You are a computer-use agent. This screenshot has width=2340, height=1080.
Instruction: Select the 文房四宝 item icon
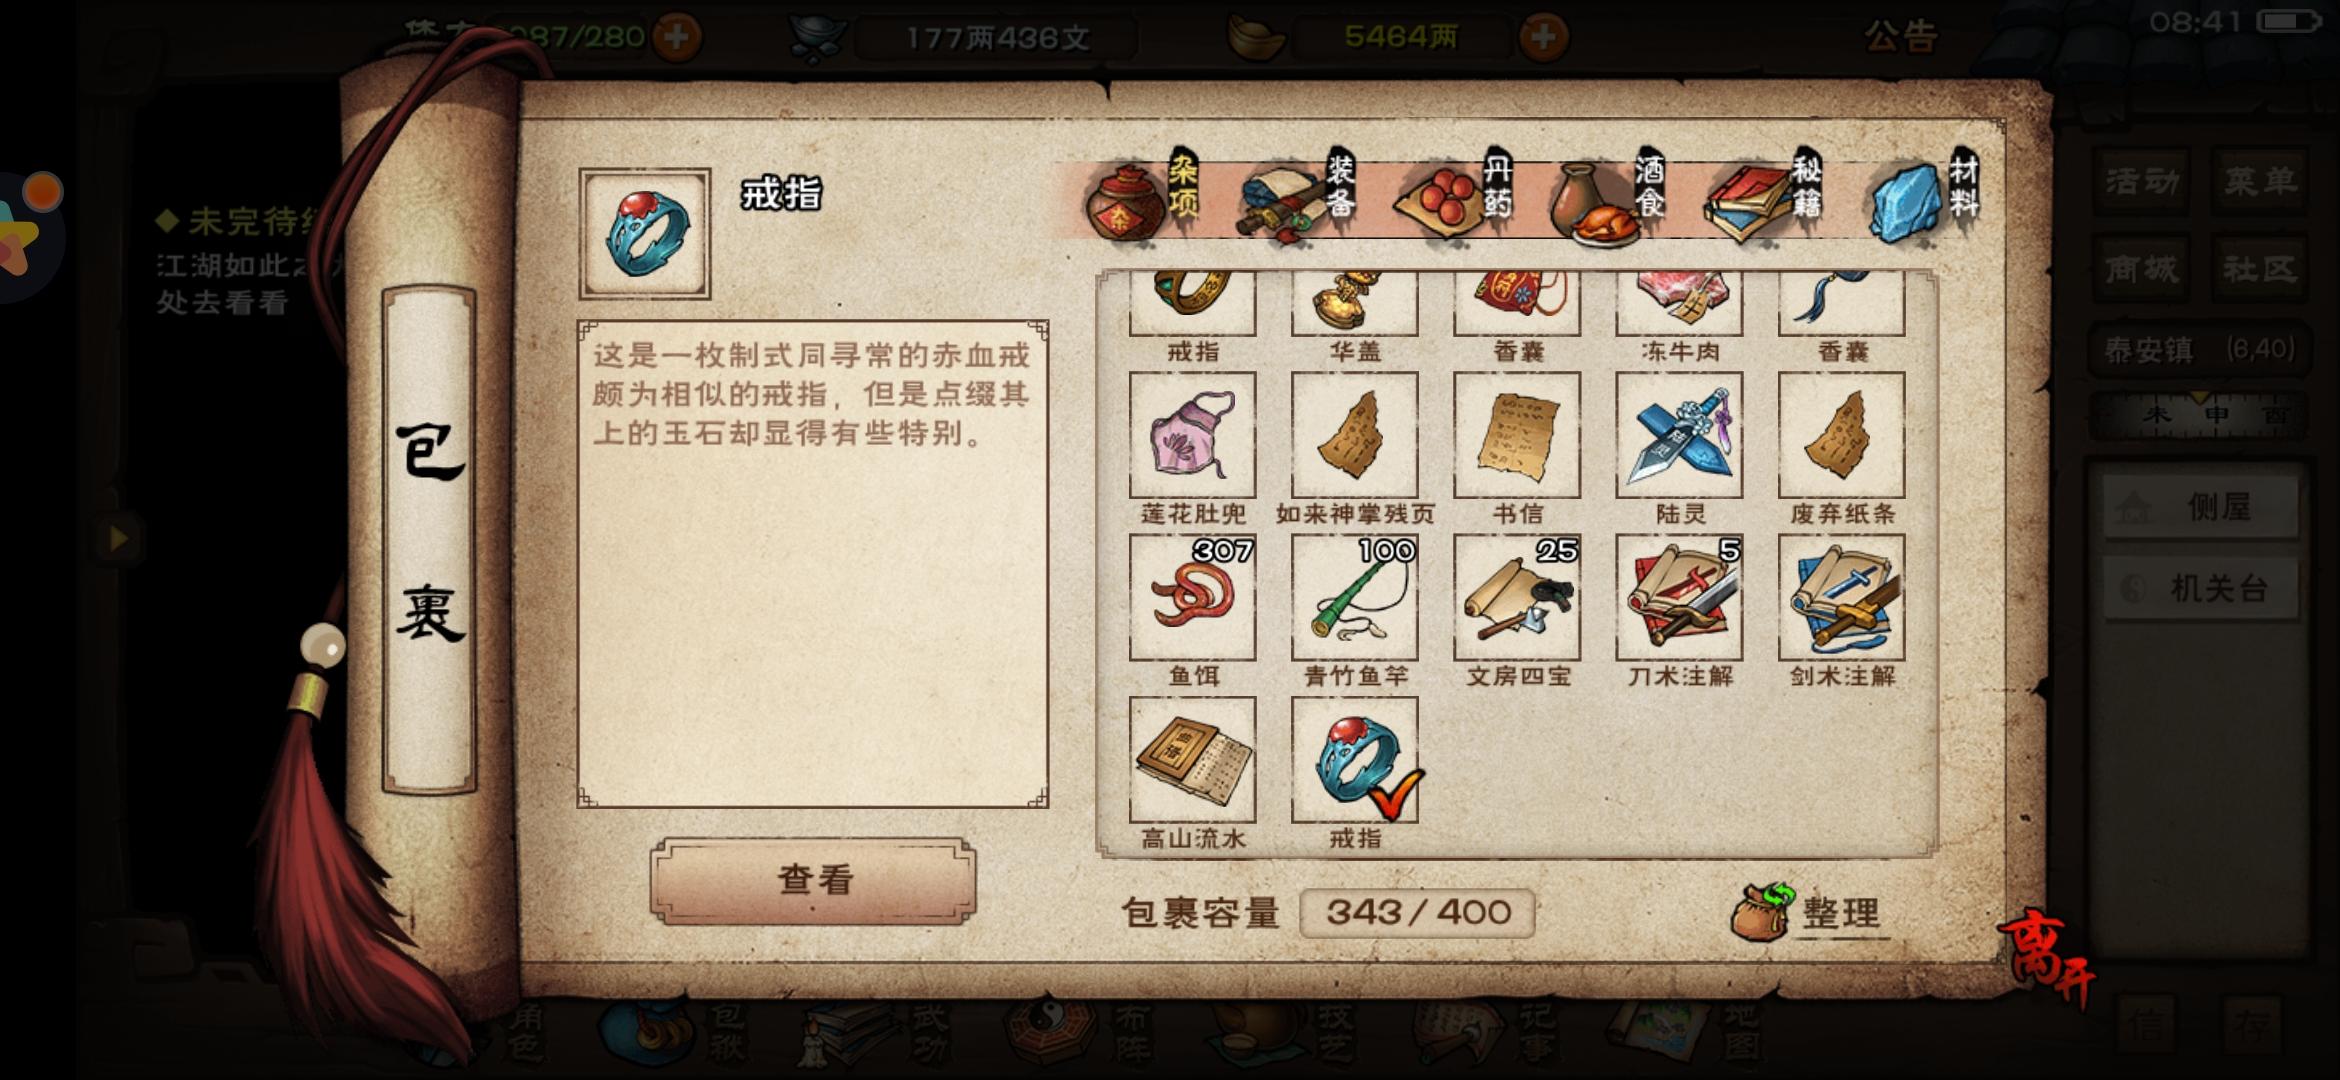[x=1517, y=597]
